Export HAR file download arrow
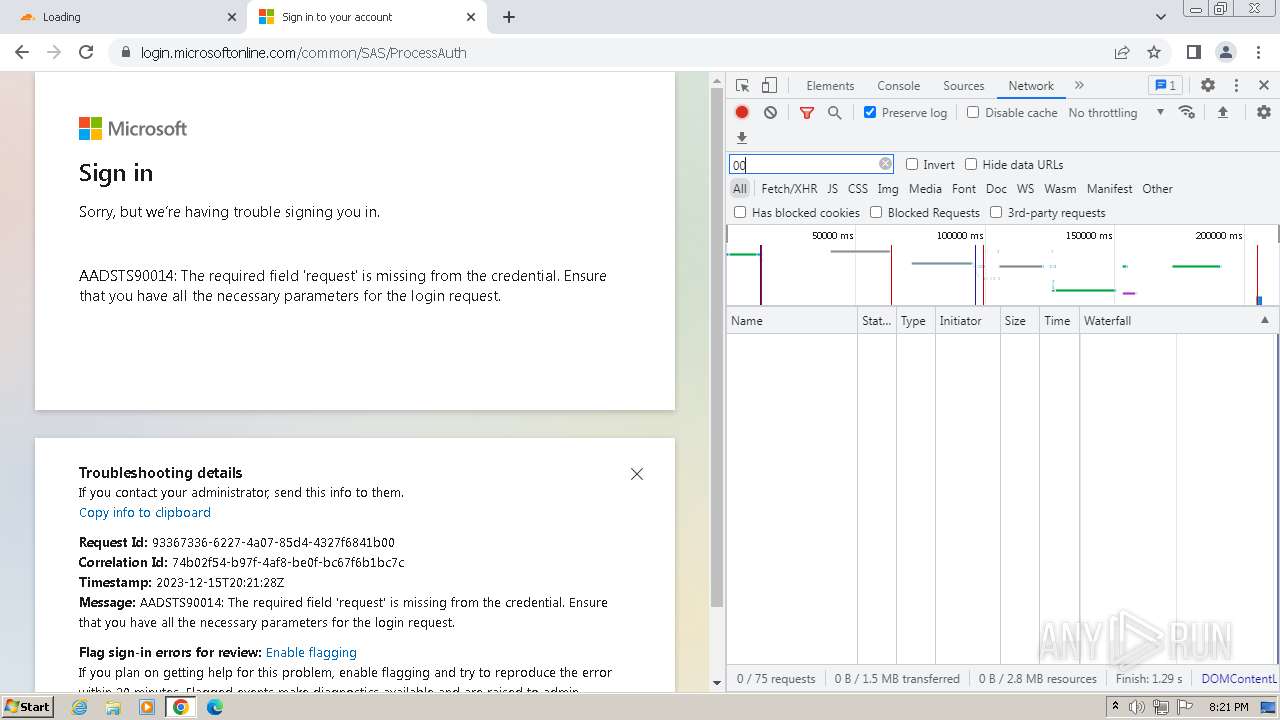This screenshot has height=720, width=1280. tap(742, 138)
